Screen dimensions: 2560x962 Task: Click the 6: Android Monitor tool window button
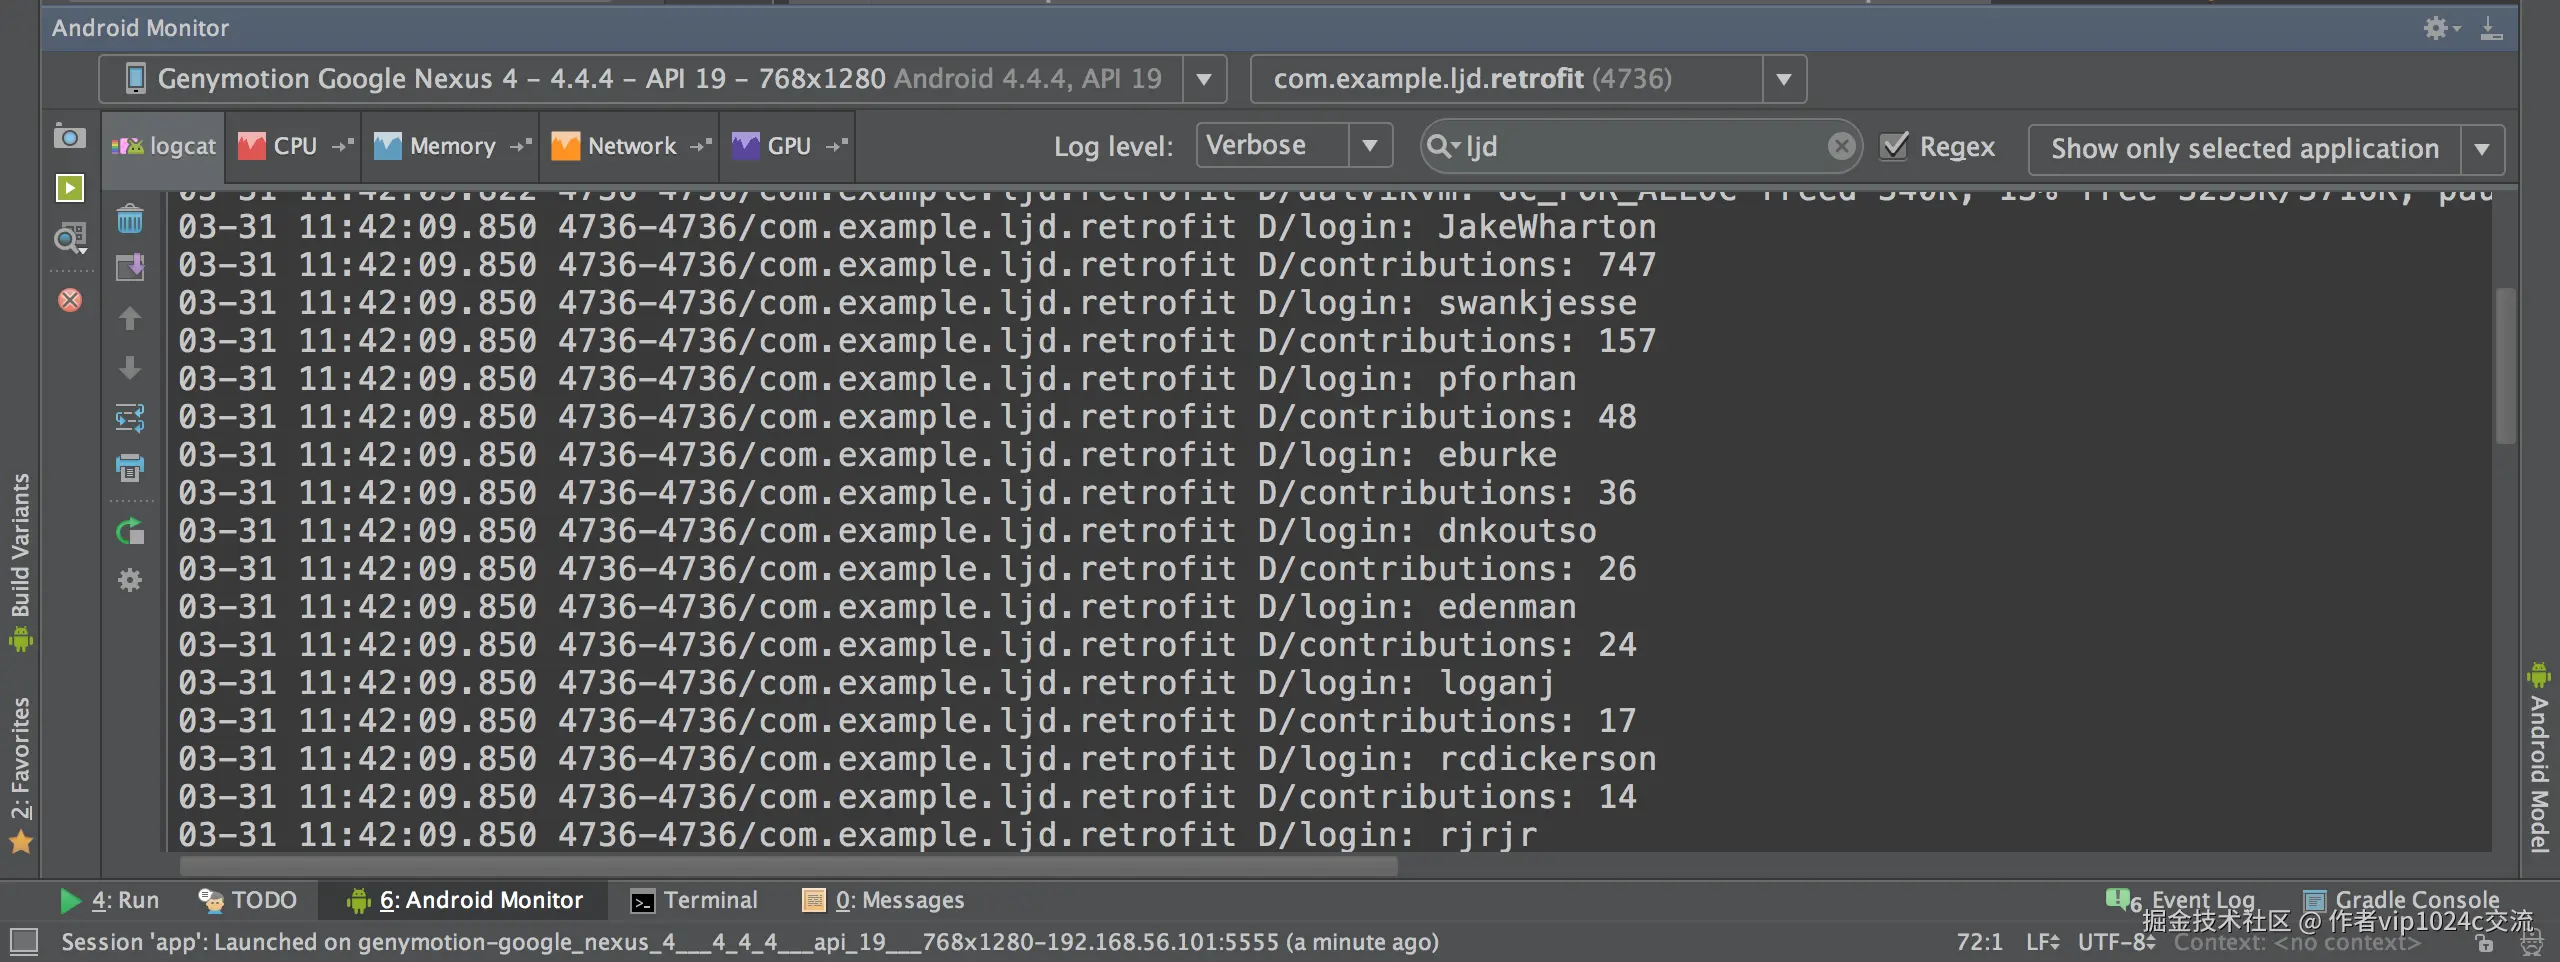pyautogui.click(x=464, y=900)
